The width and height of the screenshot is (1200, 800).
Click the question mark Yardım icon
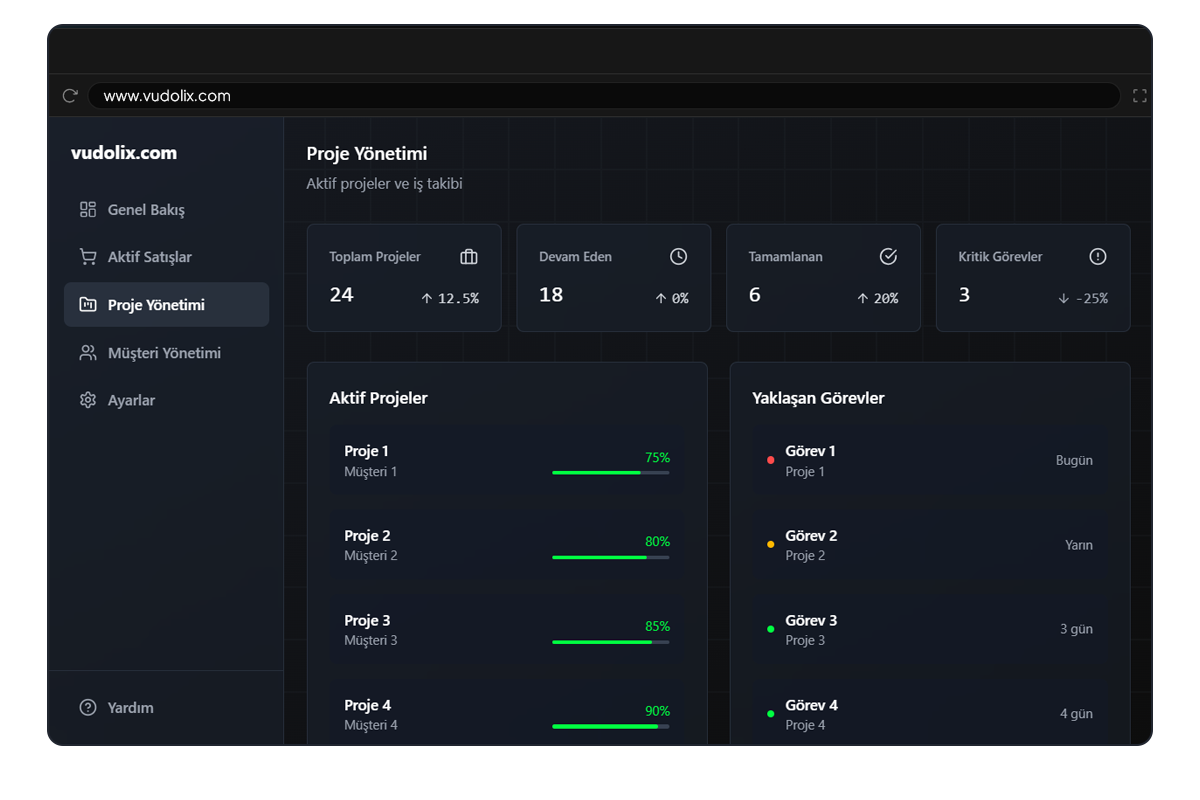tap(88, 708)
